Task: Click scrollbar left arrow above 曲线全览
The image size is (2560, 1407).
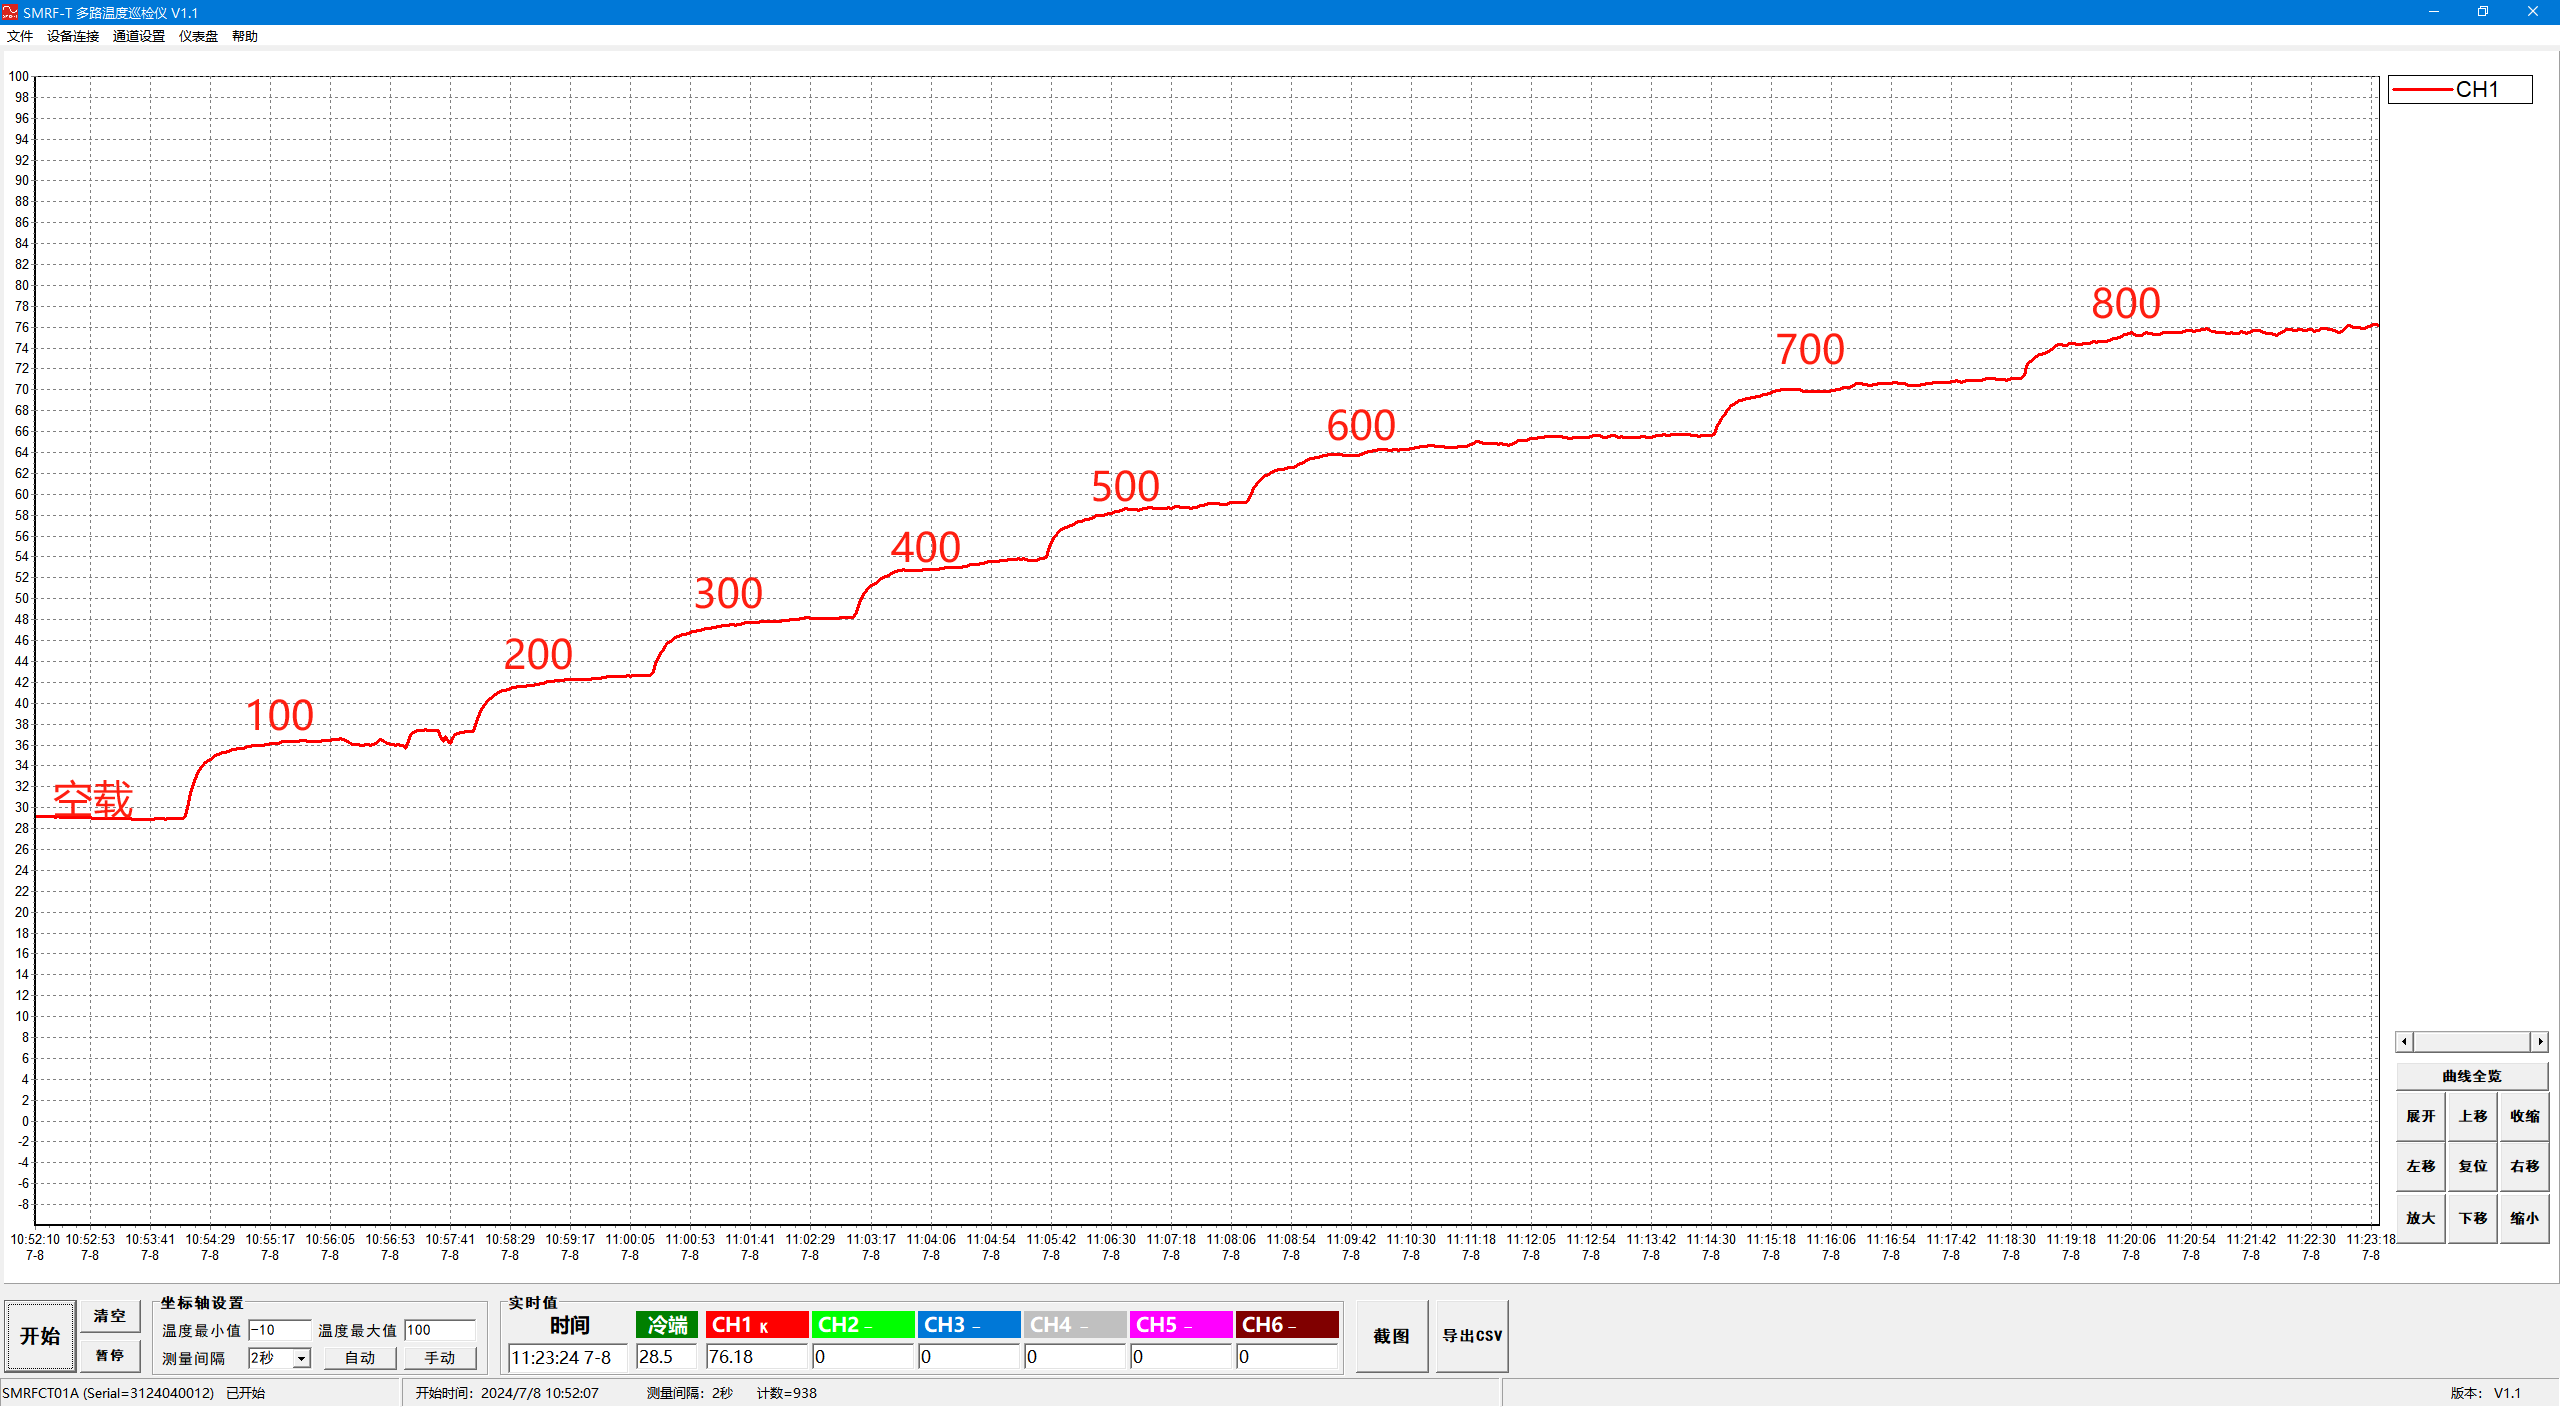Action: [2405, 1042]
